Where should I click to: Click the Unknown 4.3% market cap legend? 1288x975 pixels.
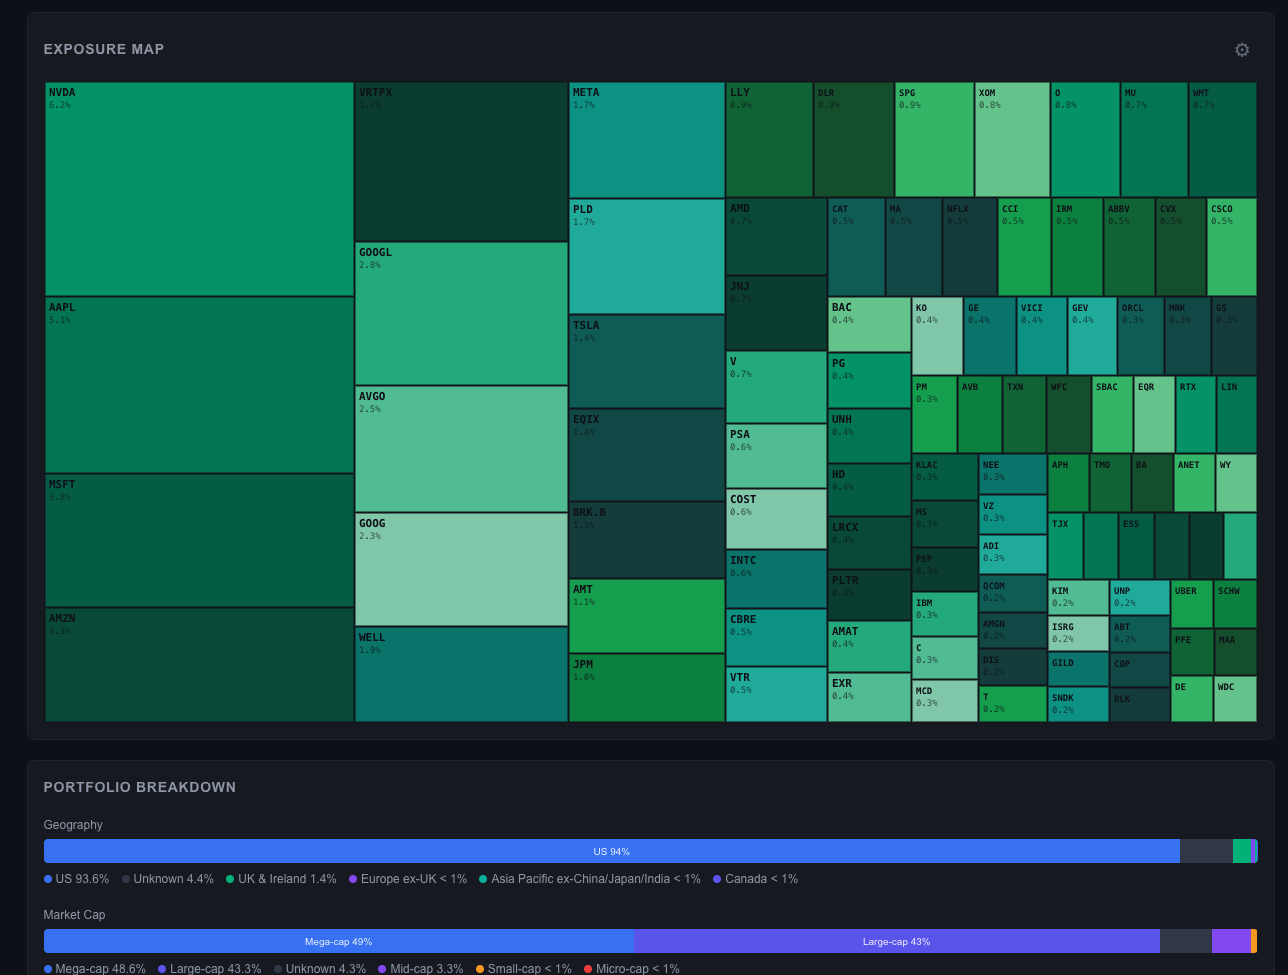tap(320, 969)
